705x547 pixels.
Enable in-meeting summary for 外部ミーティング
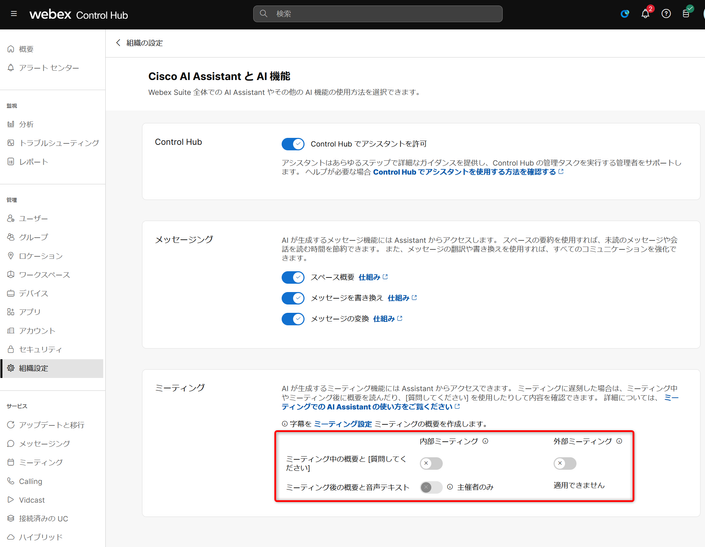(x=565, y=463)
